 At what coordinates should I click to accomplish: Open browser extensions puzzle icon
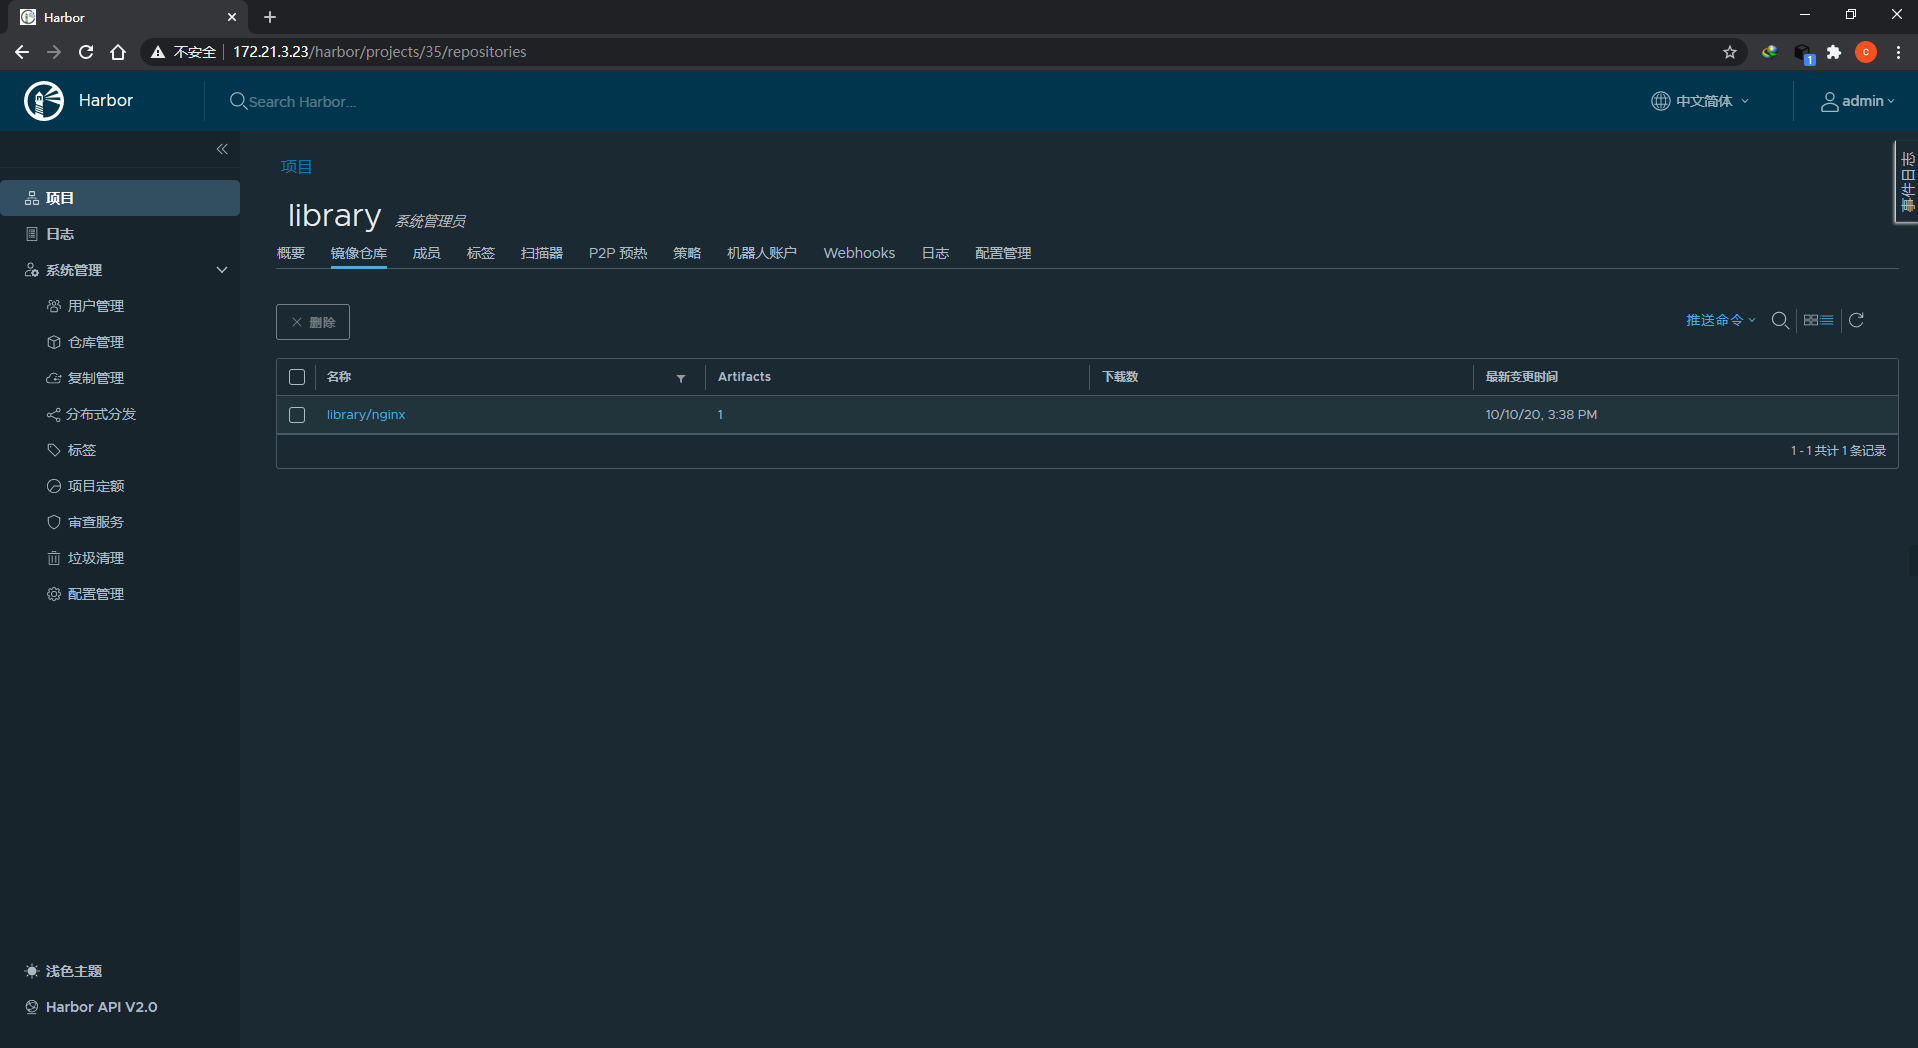(1834, 52)
